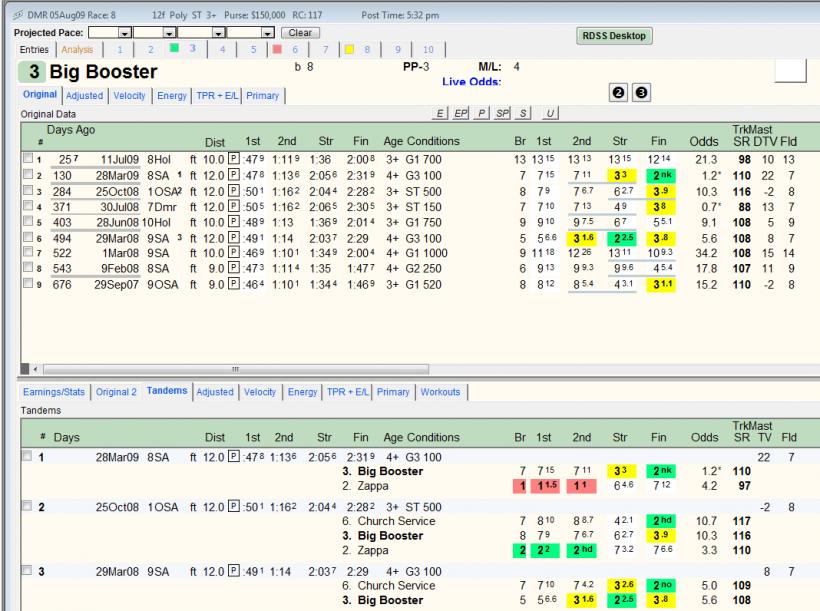Click Church Service in Tandem 2
820x611 pixels.
(396, 521)
